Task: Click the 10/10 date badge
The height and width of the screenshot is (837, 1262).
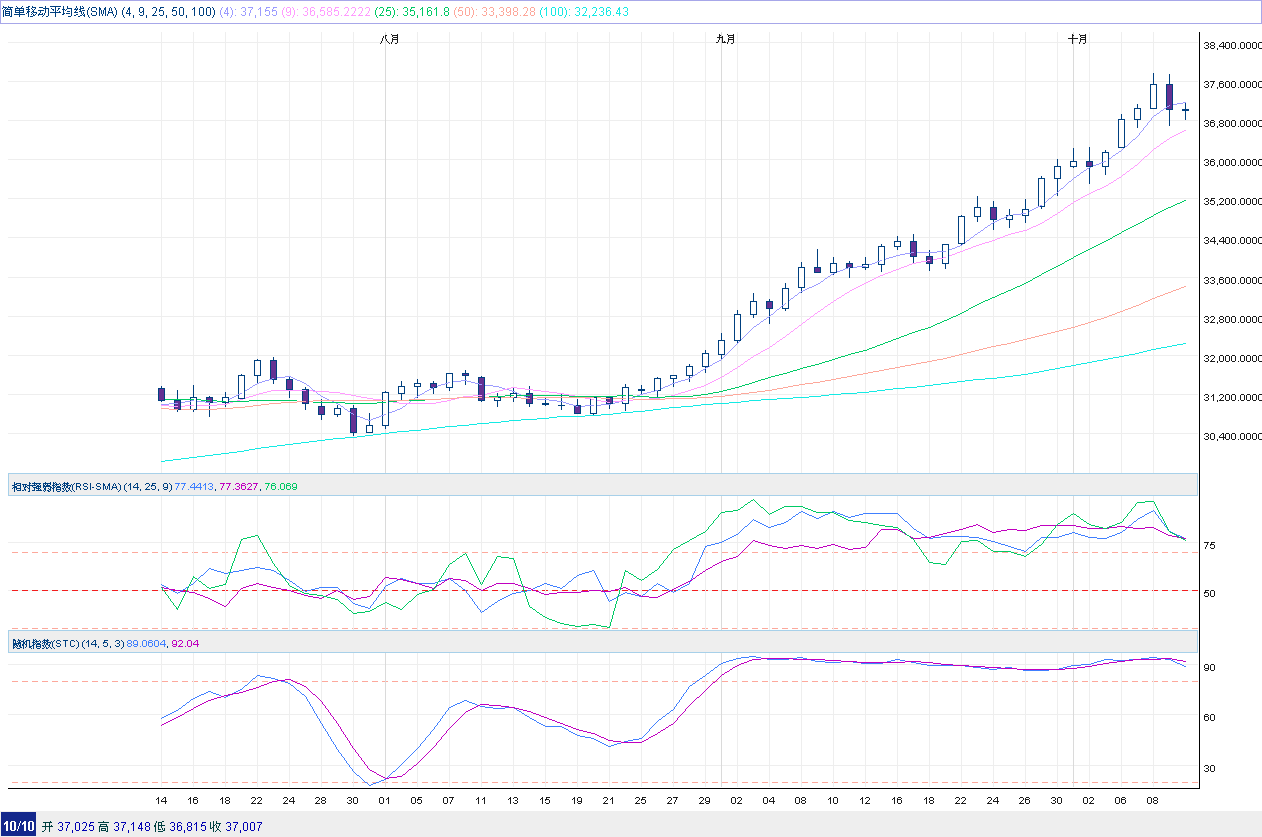Action: coord(18,826)
